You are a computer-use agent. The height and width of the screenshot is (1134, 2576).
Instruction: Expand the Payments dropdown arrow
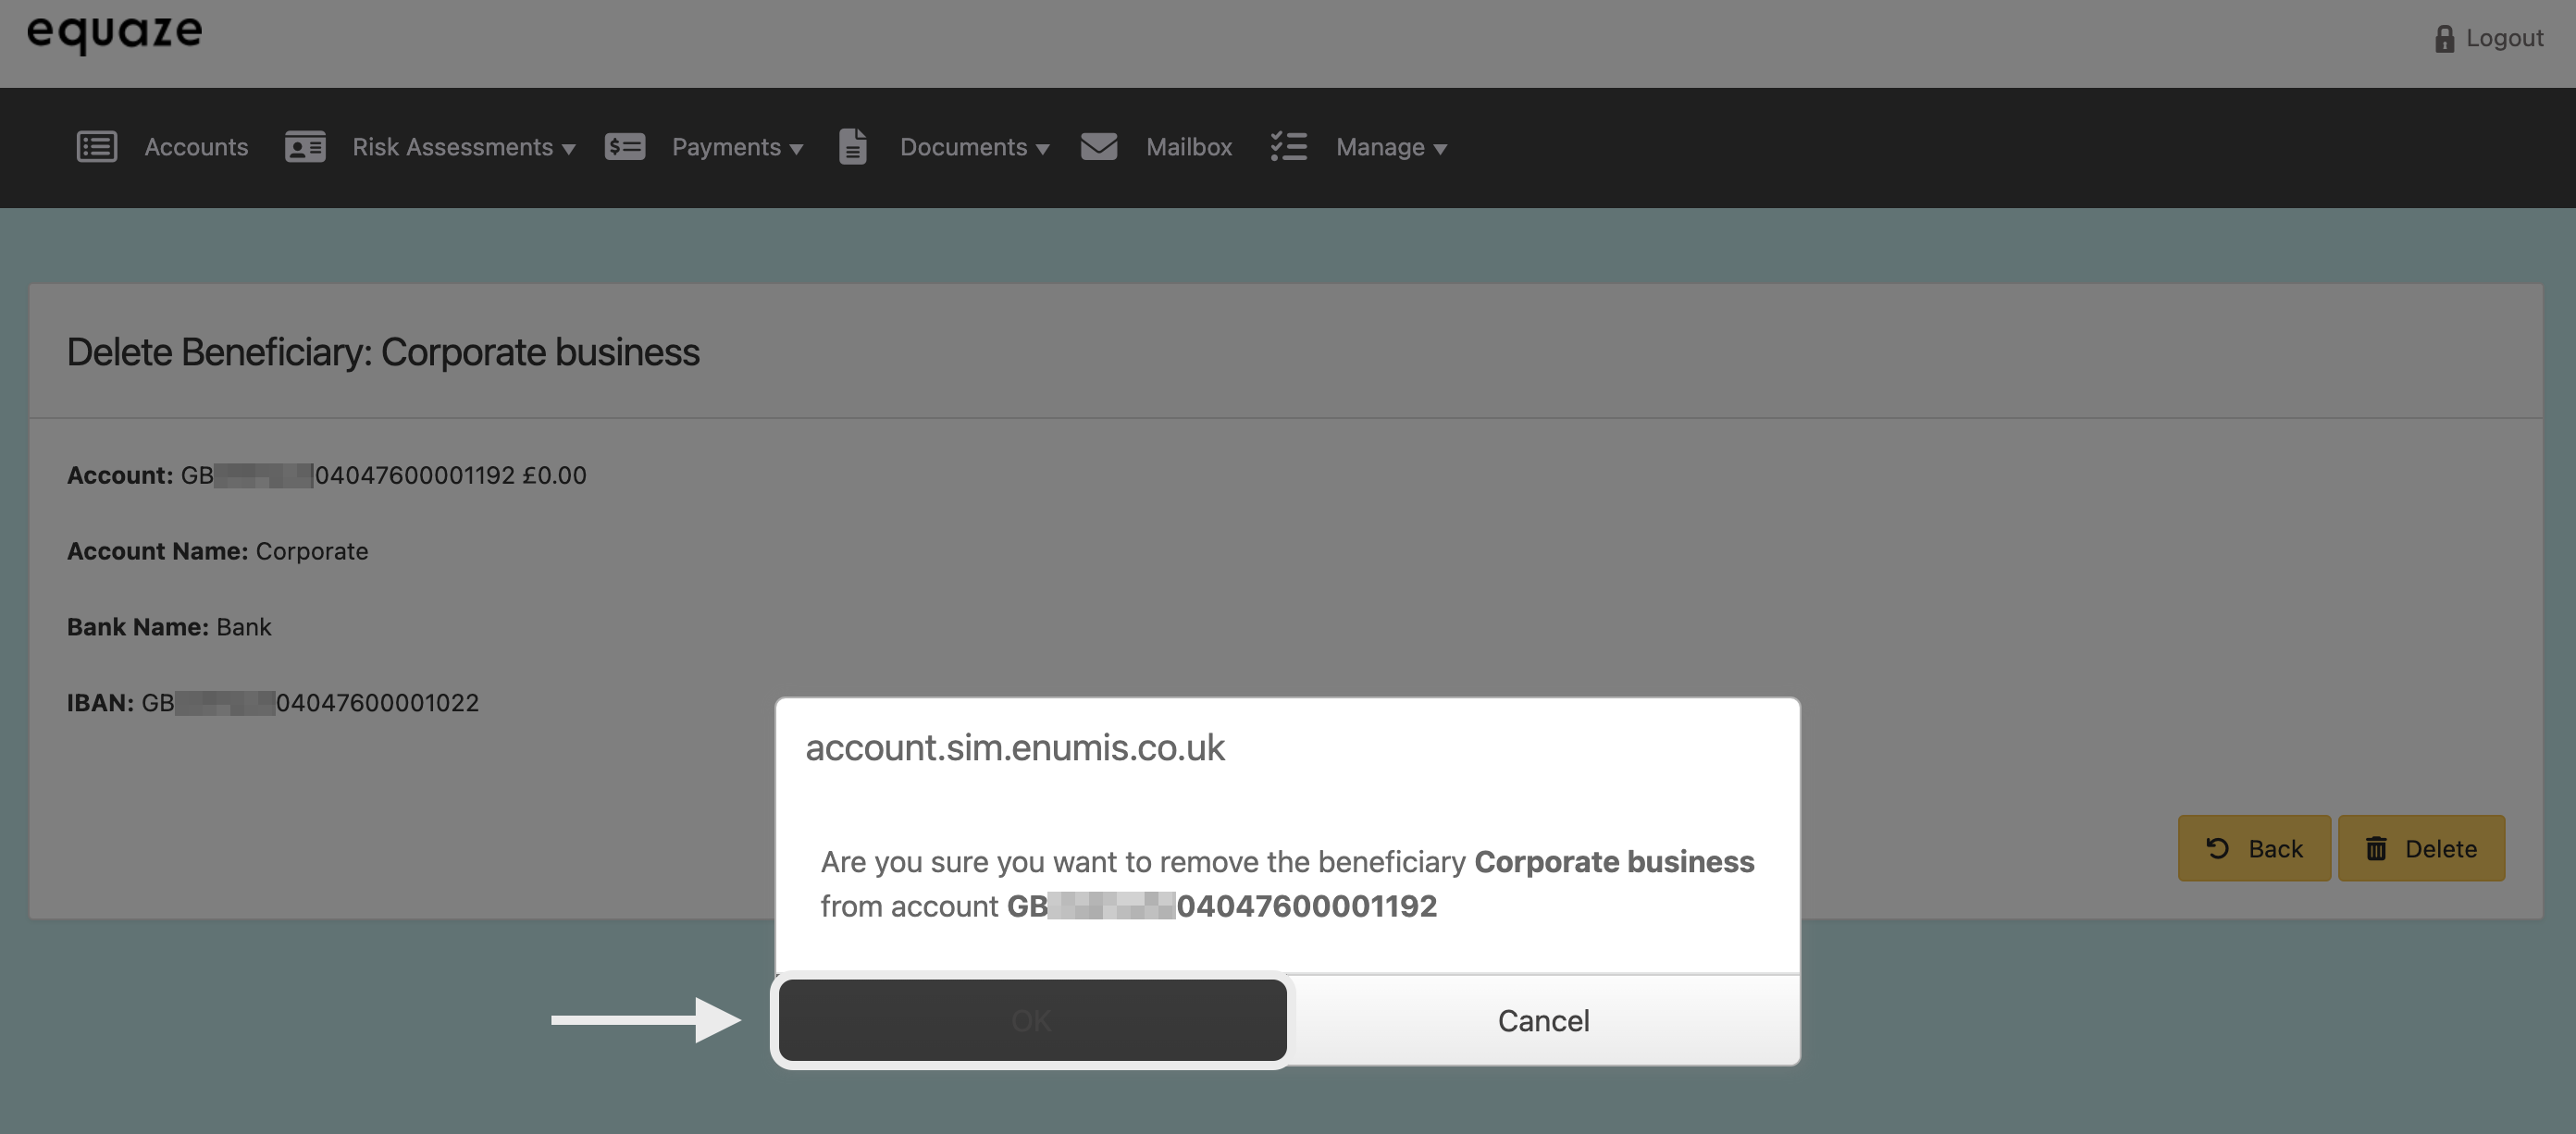[797, 149]
